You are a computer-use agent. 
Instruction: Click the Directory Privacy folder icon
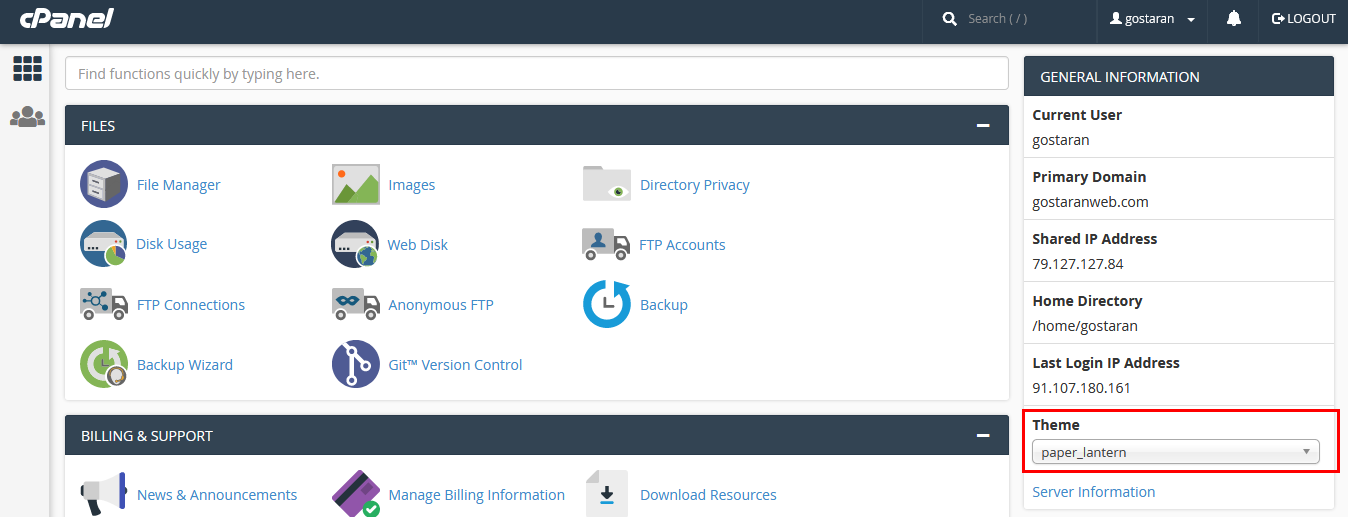click(607, 185)
